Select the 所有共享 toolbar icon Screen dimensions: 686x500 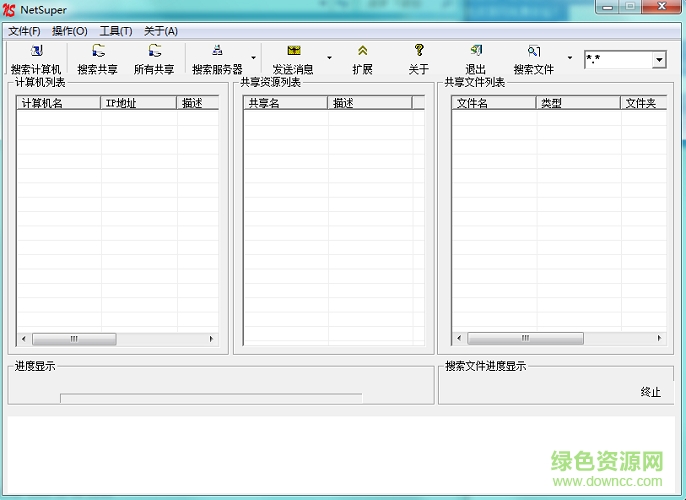(x=154, y=51)
